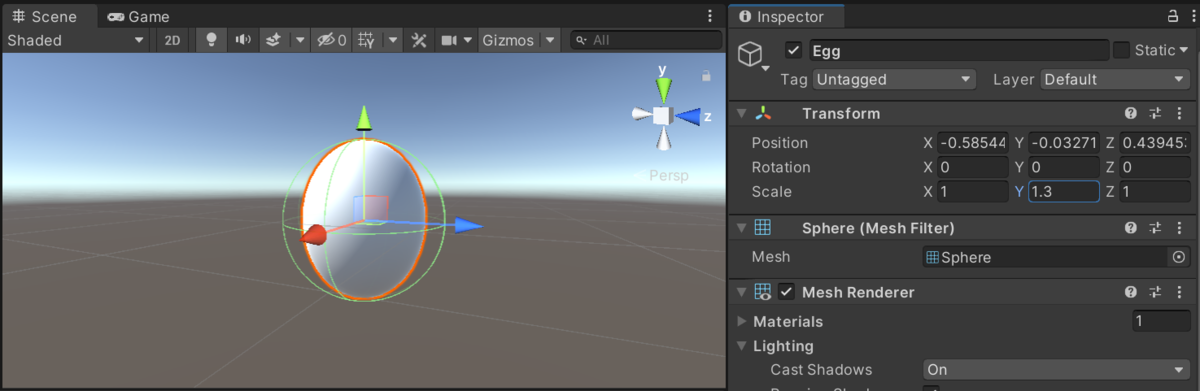Open the Cast Shadows dropdown
This screenshot has width=1200, height=391.
pos(1055,369)
